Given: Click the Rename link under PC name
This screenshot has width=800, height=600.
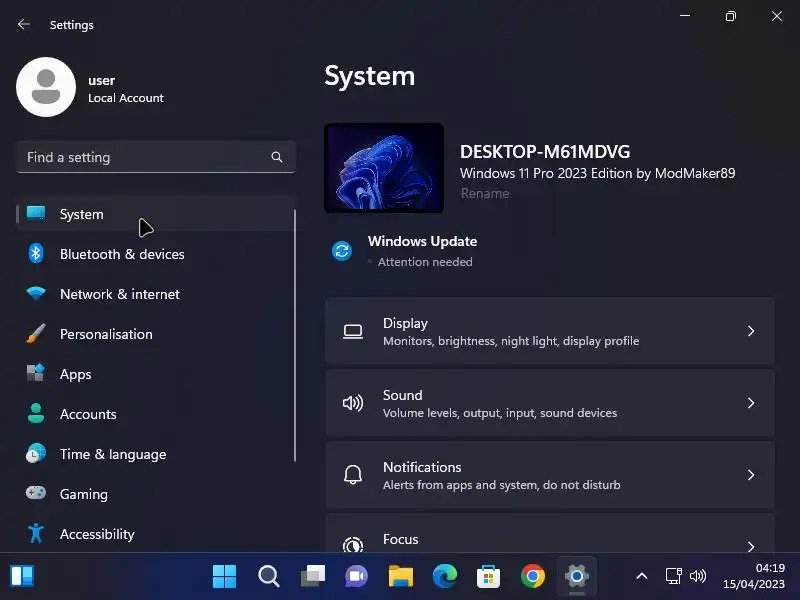Looking at the screenshot, I should click(485, 193).
